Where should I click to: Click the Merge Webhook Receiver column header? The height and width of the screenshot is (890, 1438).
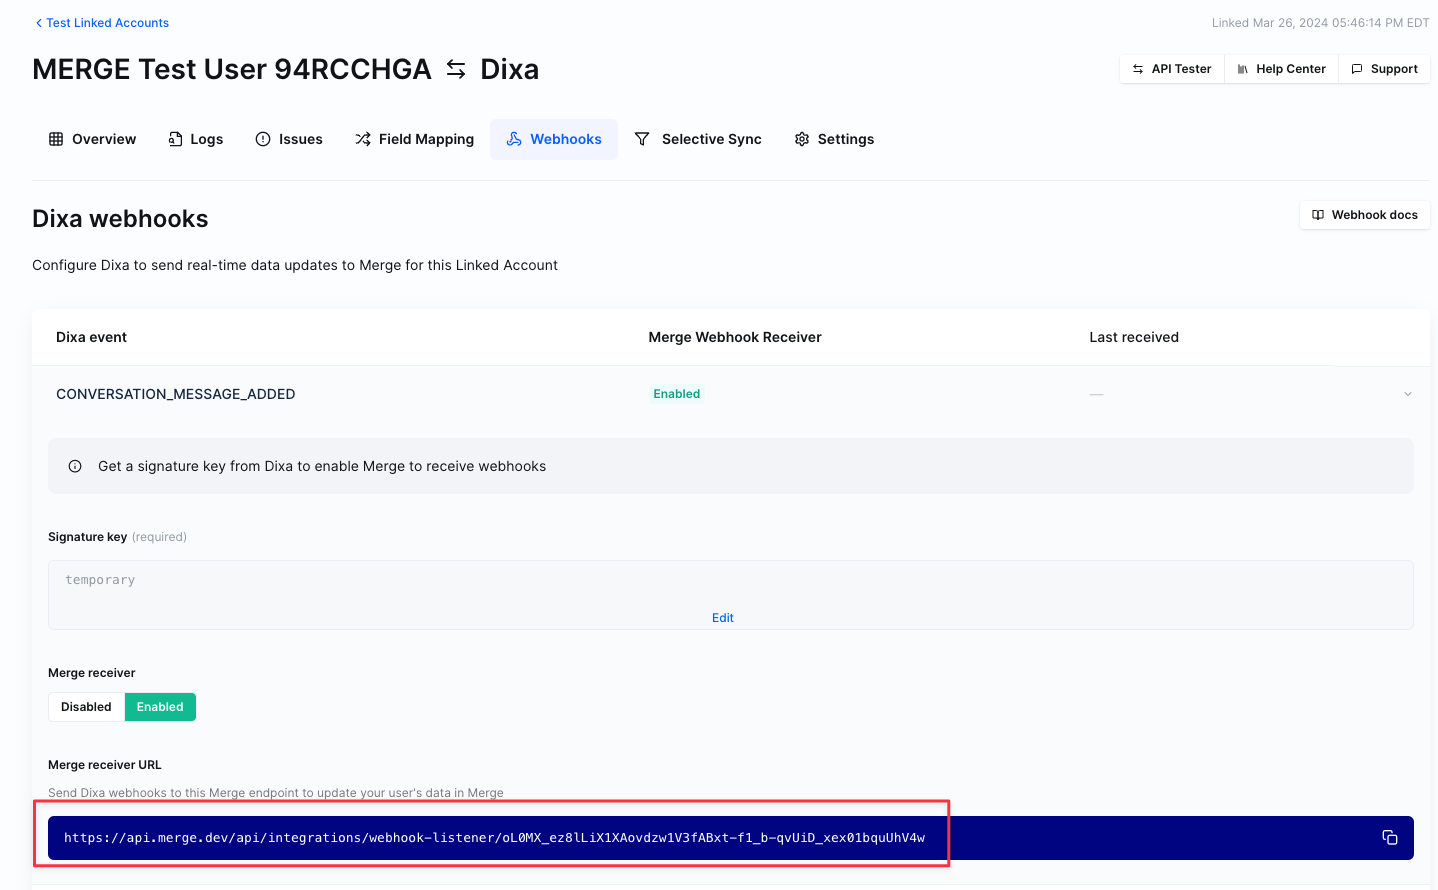[735, 337]
